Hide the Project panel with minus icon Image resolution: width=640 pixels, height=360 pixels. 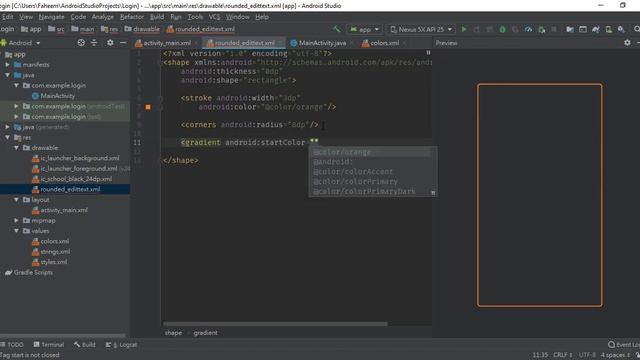[123, 42]
